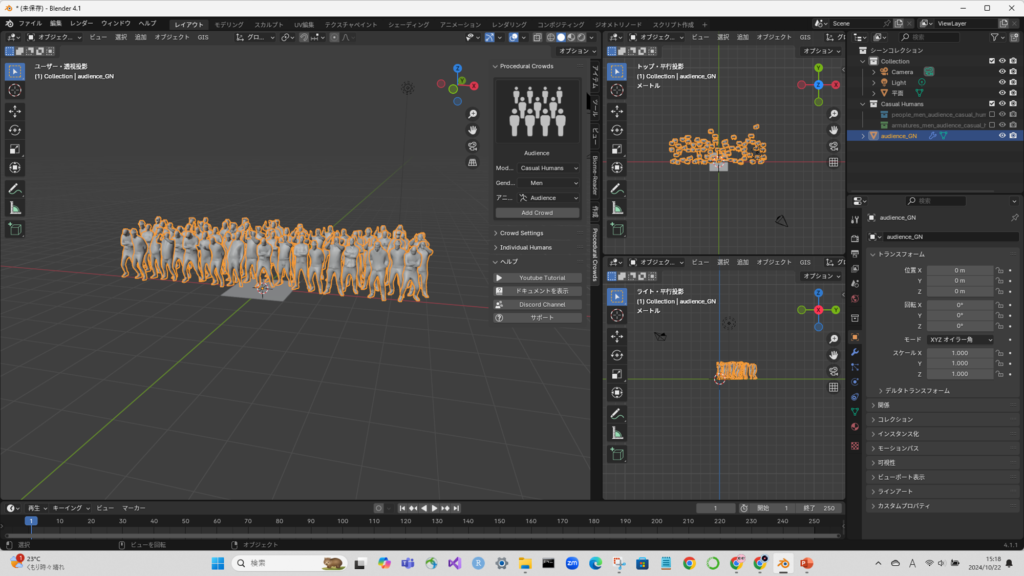Click the Add Crowd button
This screenshot has width=1024, height=576.
click(537, 213)
